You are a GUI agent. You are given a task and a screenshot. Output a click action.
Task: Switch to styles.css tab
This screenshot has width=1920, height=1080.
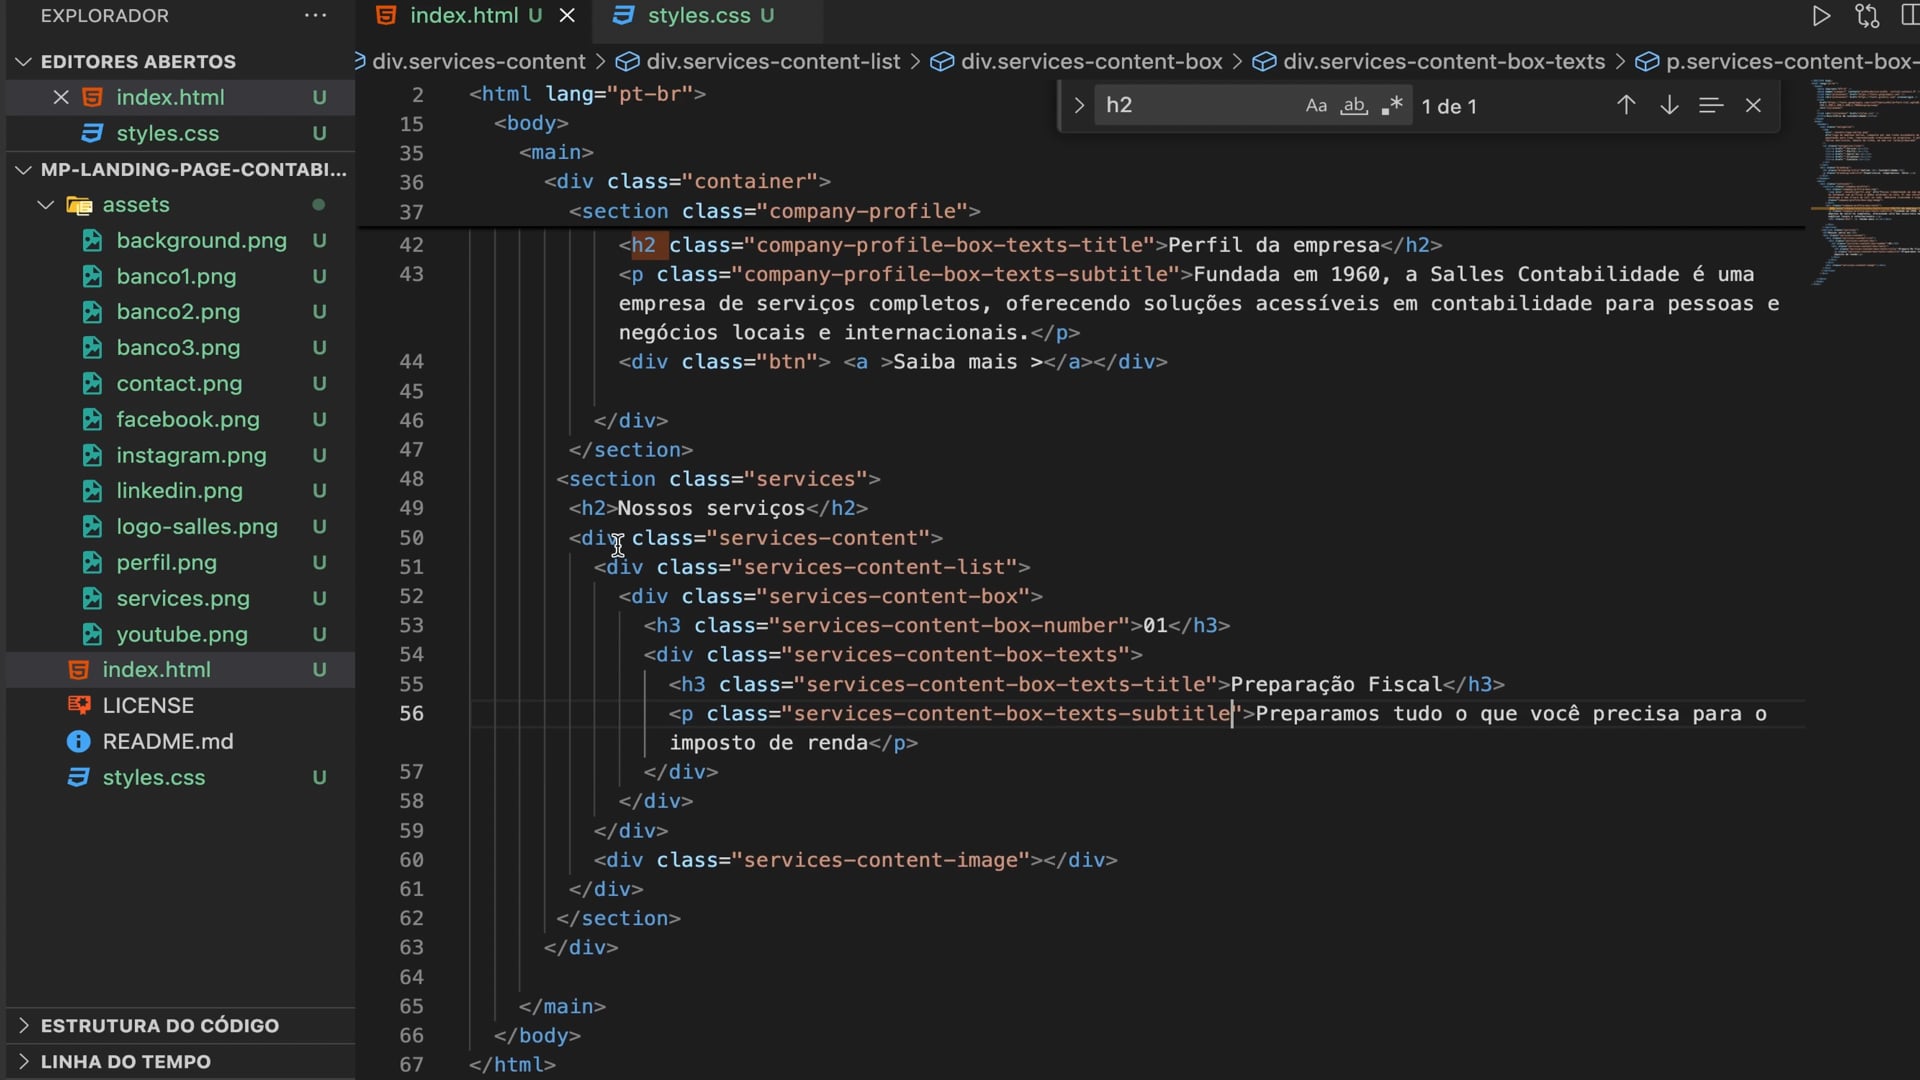[x=698, y=16]
